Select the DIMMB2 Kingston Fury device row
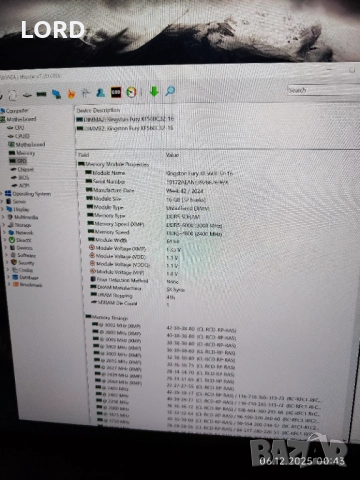The width and height of the screenshot is (360, 480). click(125, 128)
